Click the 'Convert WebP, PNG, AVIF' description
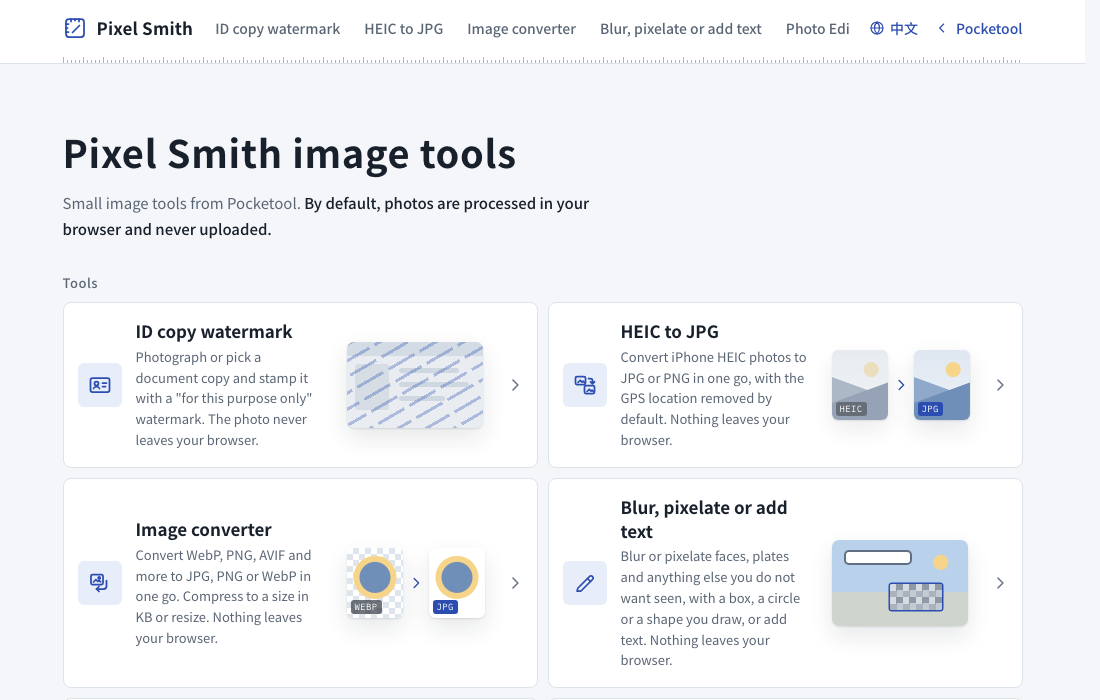Viewport: 1100px width, 700px height. [223, 596]
